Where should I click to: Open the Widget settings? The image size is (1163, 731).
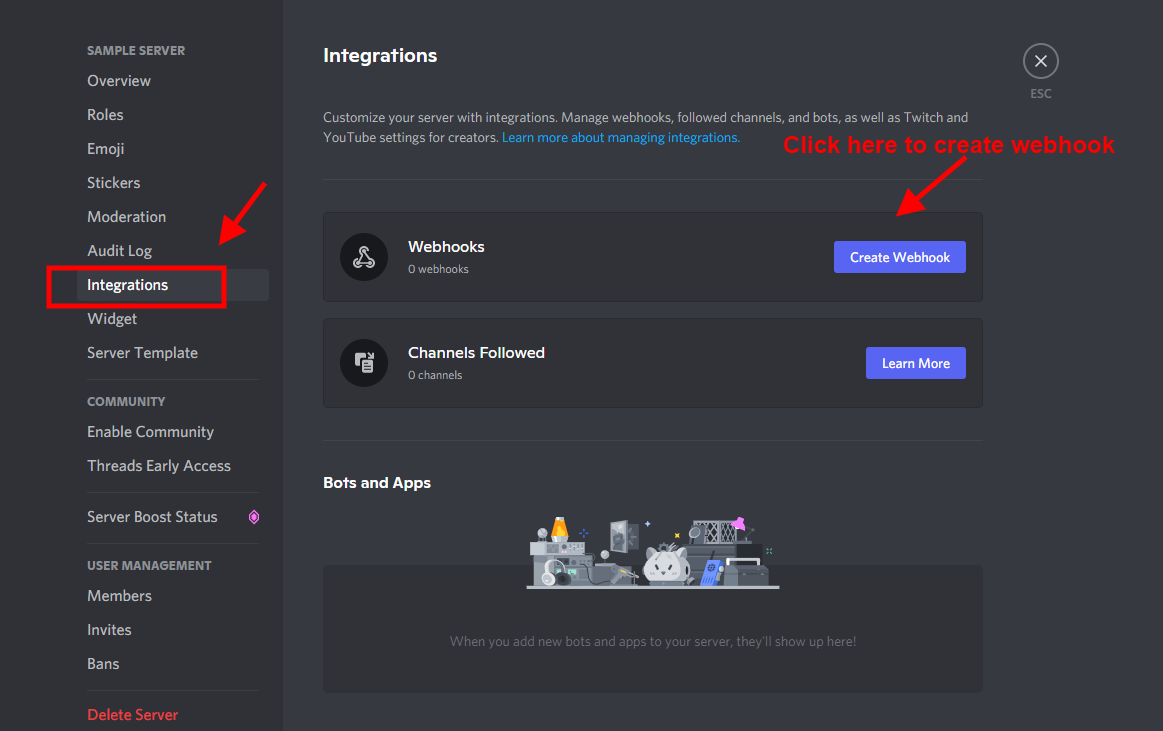[x=112, y=320]
